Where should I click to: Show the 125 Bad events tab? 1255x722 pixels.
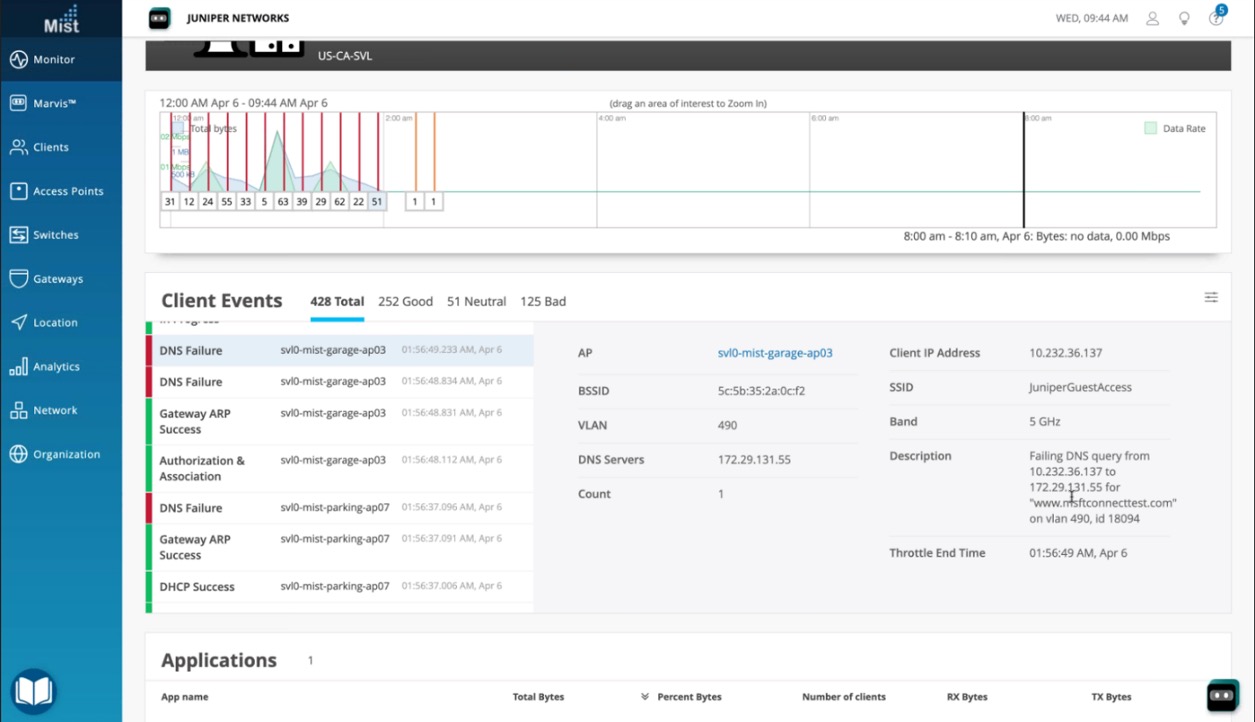tap(543, 301)
